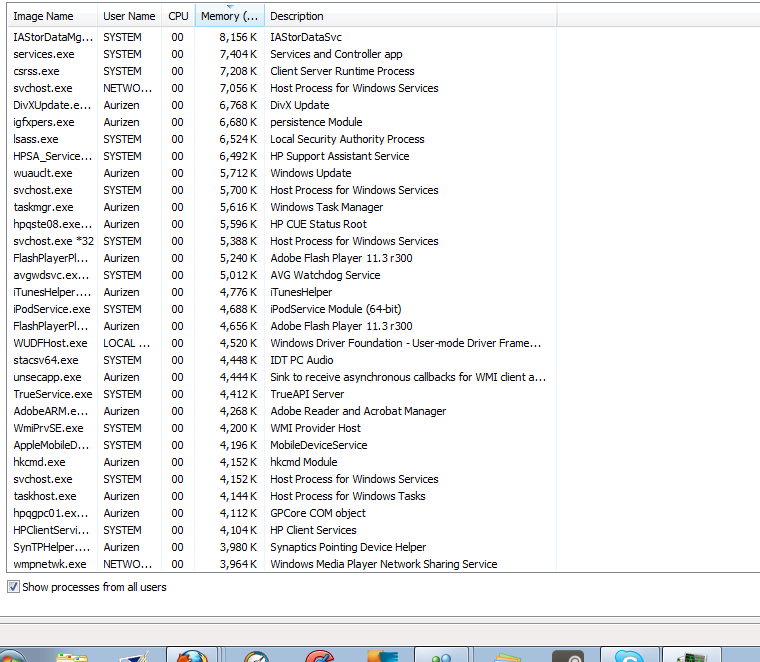Click the 'Local Security Authority Process' description

[347, 139]
